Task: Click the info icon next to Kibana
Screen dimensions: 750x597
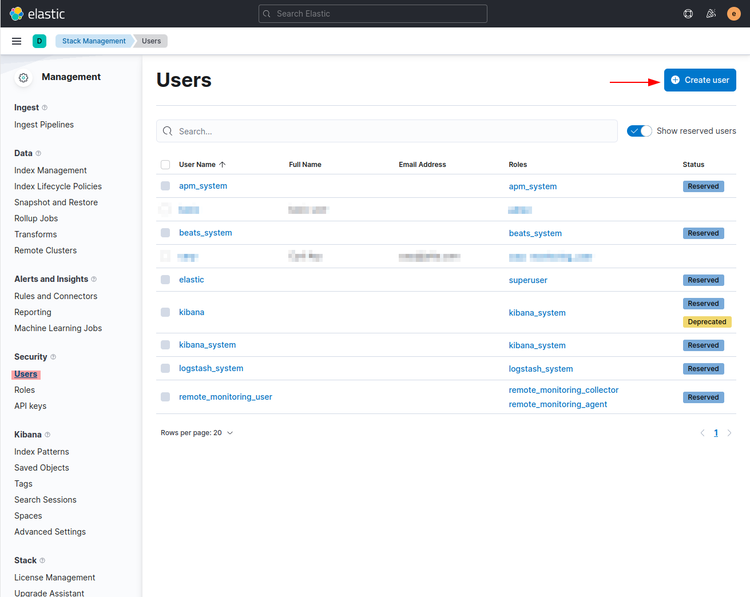Action: click(47, 435)
